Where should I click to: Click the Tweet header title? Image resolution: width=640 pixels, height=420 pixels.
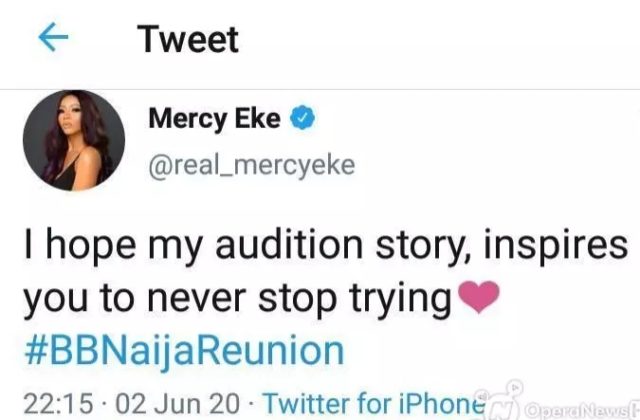pyautogui.click(x=188, y=39)
